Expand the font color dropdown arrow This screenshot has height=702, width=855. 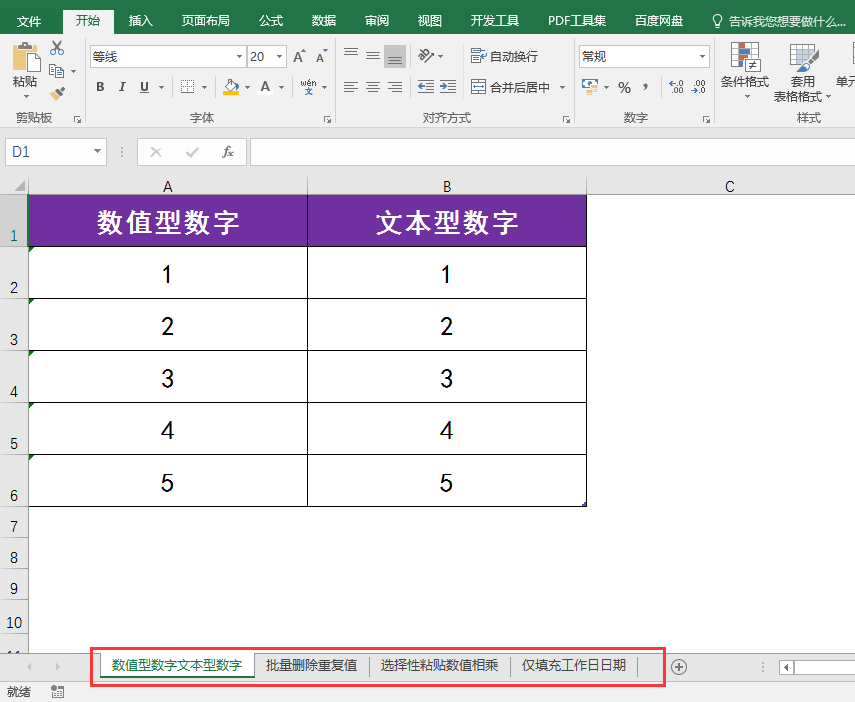pos(281,87)
